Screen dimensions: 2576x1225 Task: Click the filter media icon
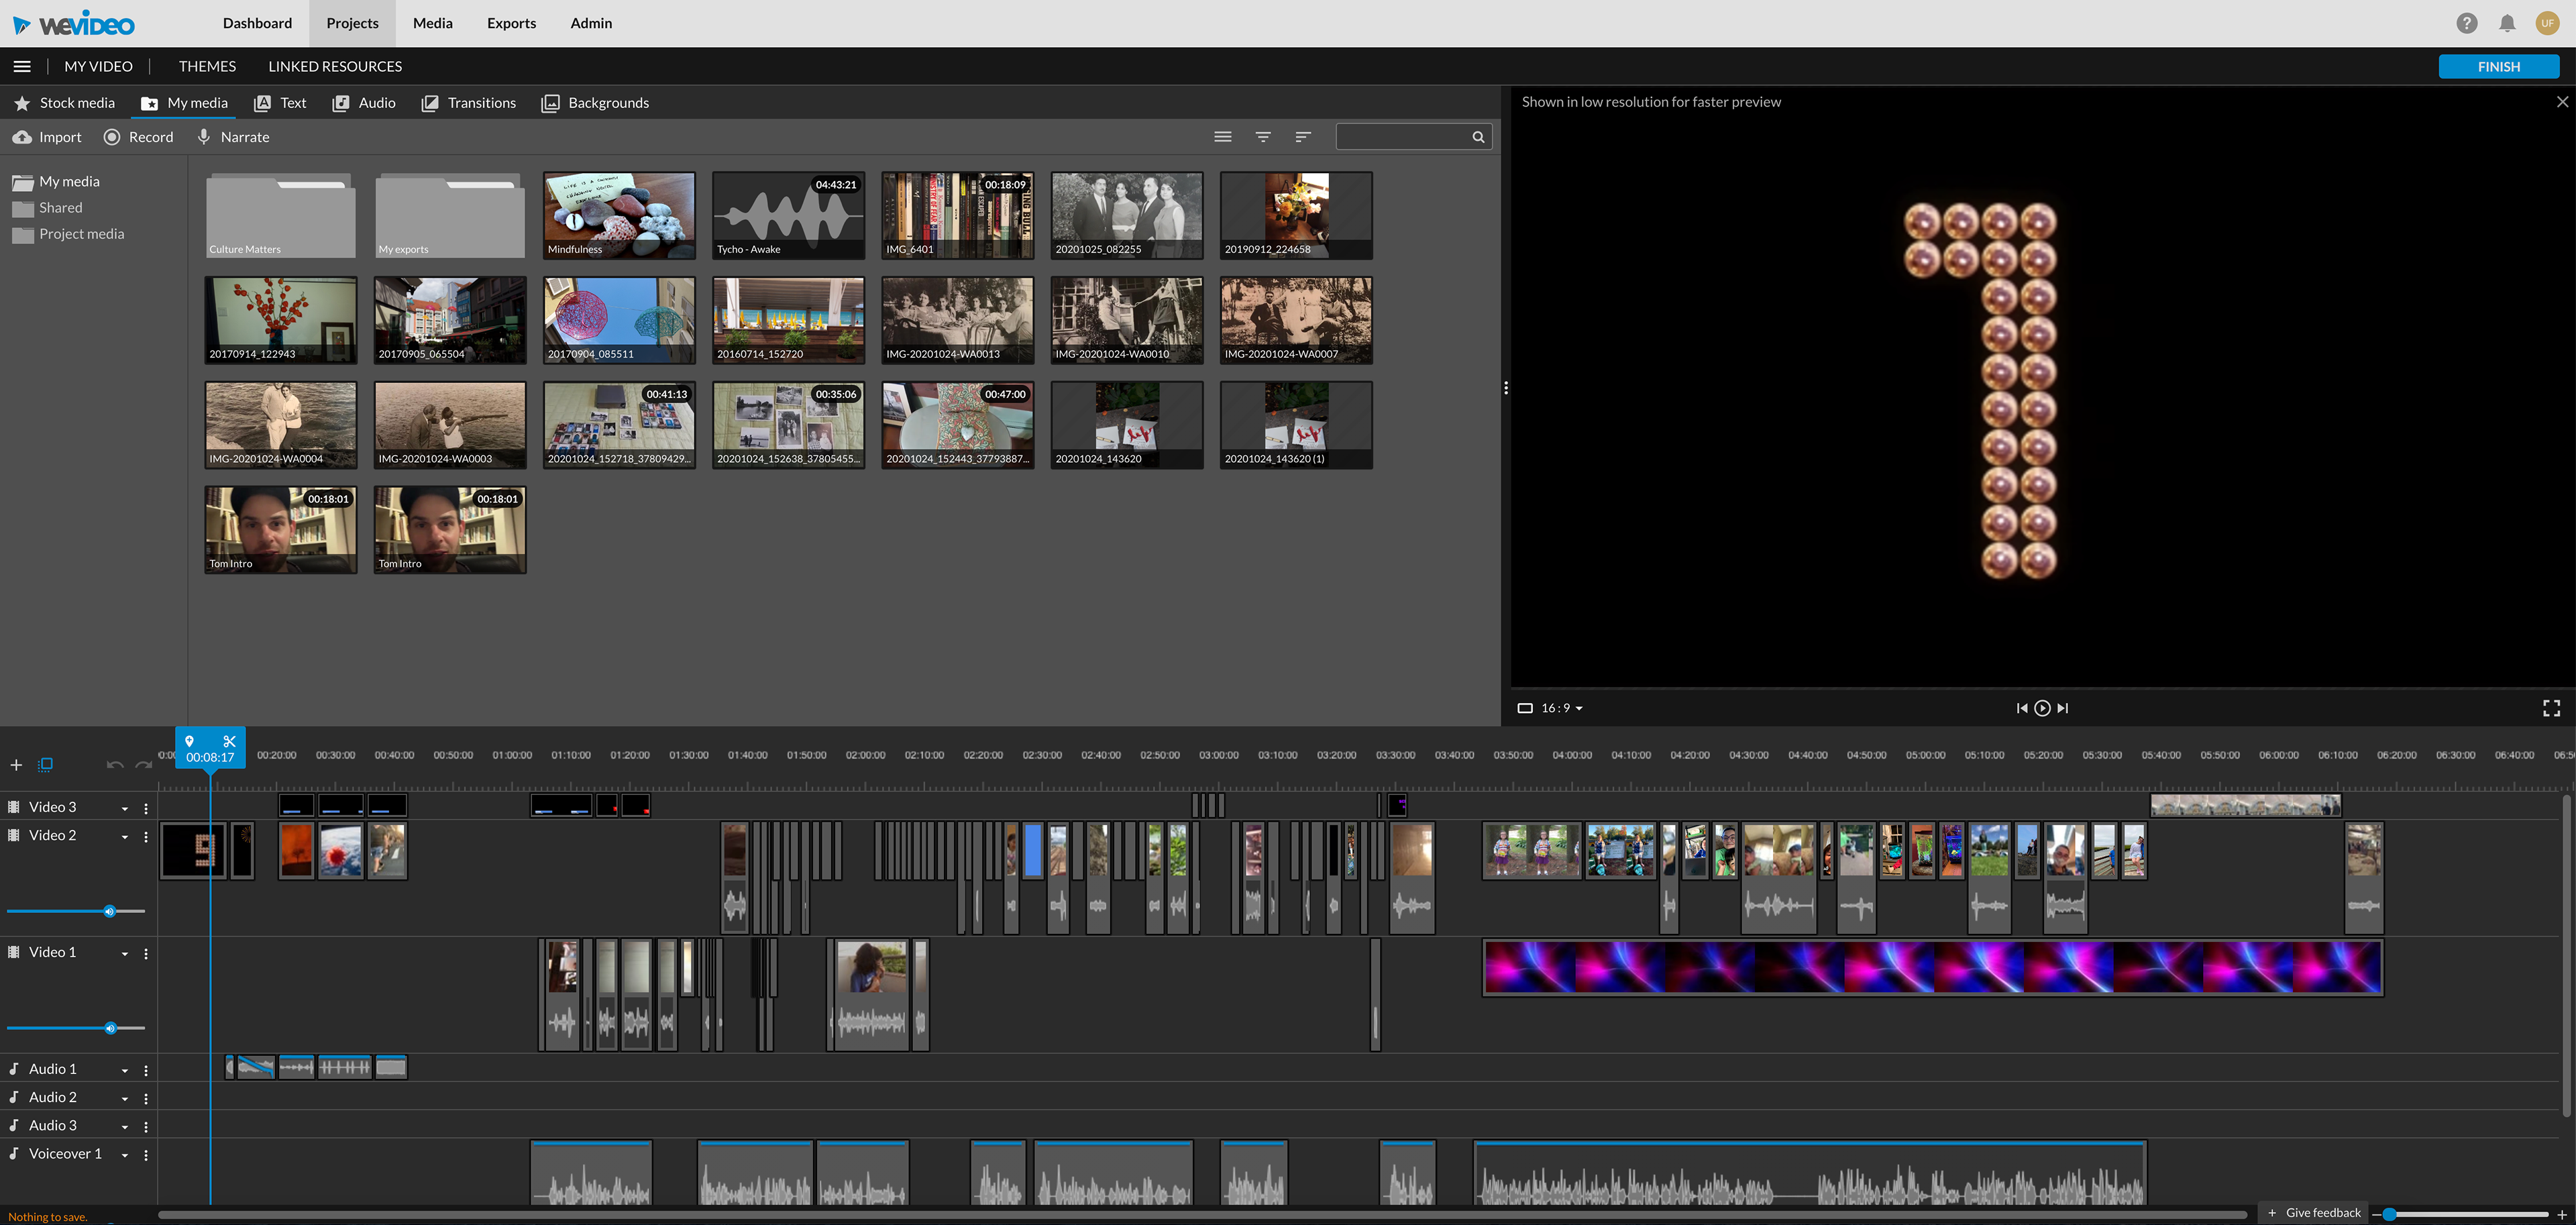coord(1263,137)
